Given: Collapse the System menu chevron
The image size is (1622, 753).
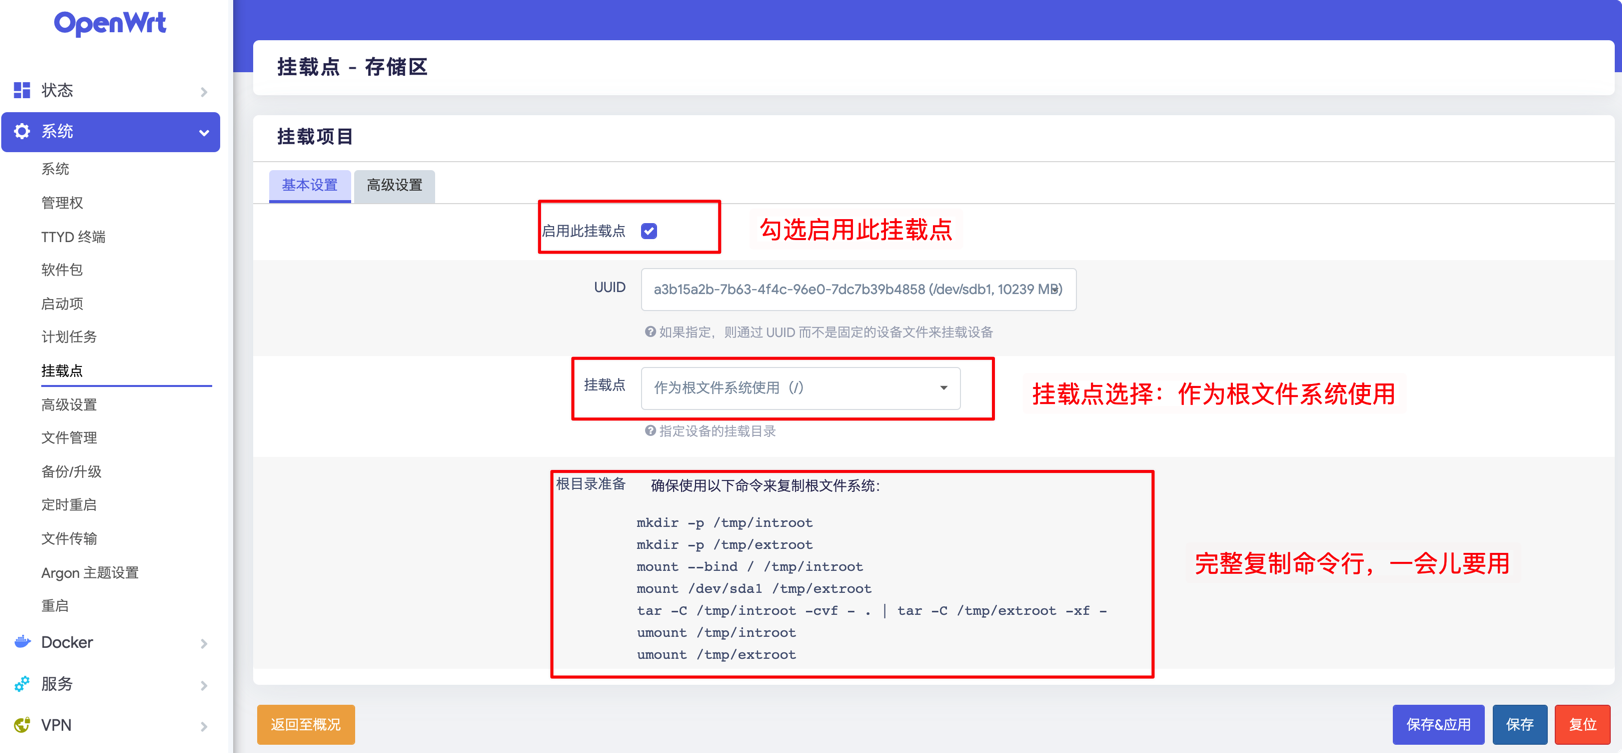Looking at the screenshot, I should (x=204, y=132).
